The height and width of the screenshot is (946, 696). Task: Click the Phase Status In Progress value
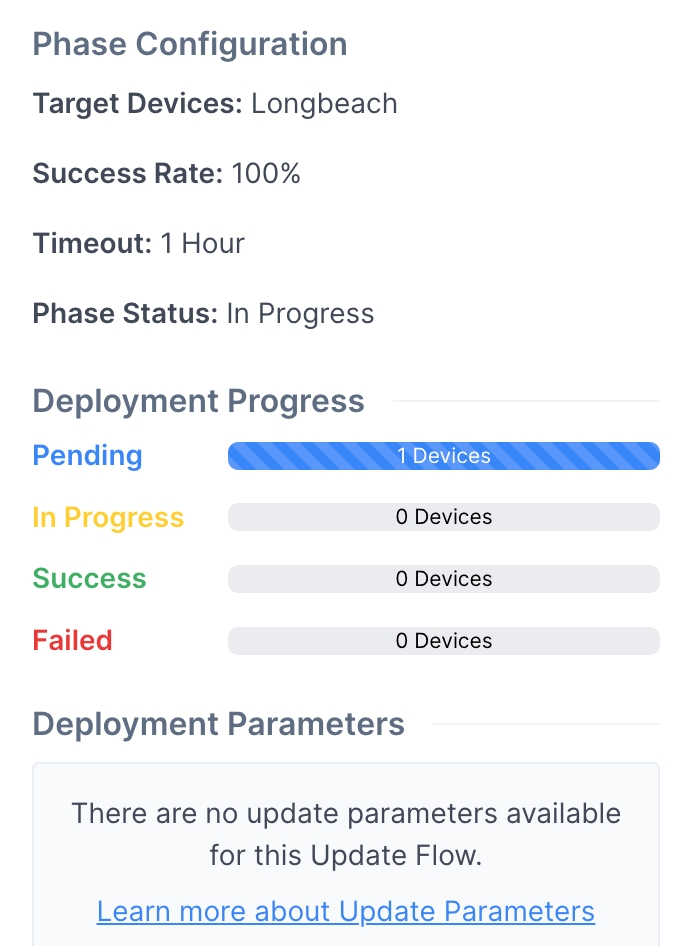pos(300,314)
